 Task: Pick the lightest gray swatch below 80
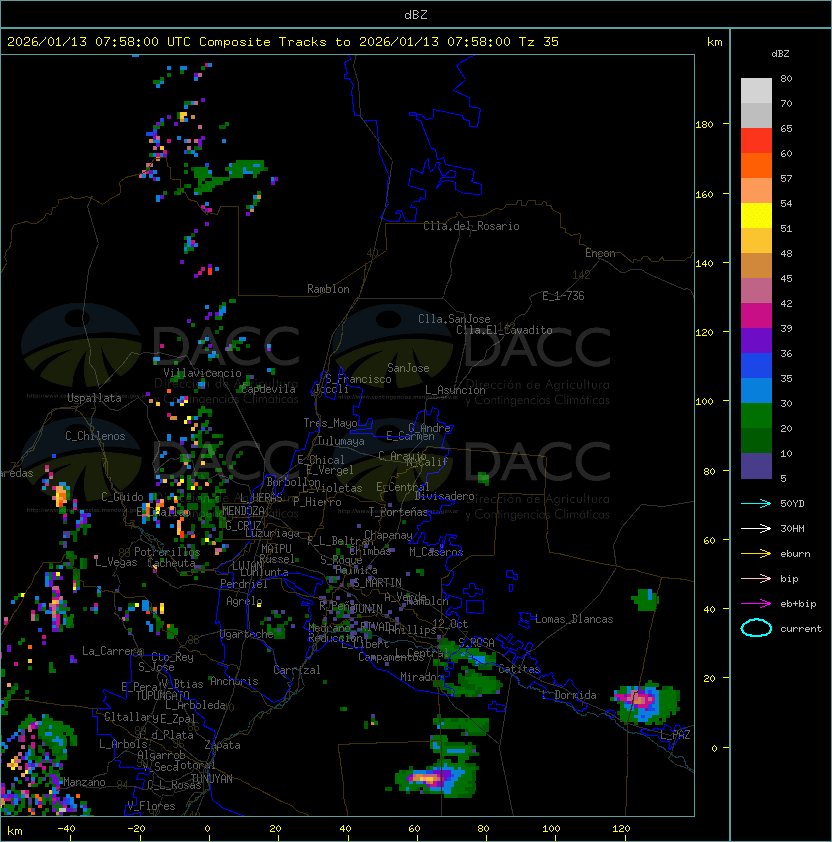pyautogui.click(x=756, y=91)
